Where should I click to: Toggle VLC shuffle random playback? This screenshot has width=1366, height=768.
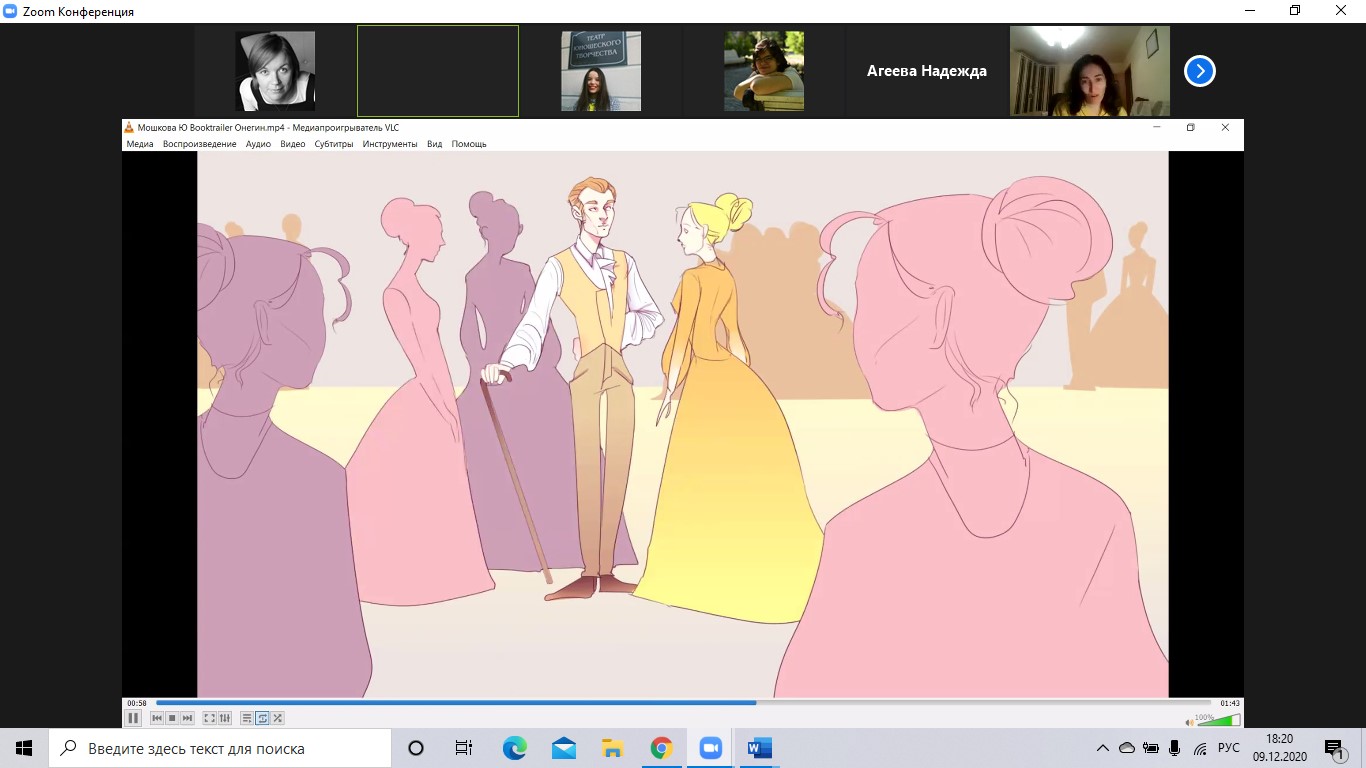tap(277, 718)
